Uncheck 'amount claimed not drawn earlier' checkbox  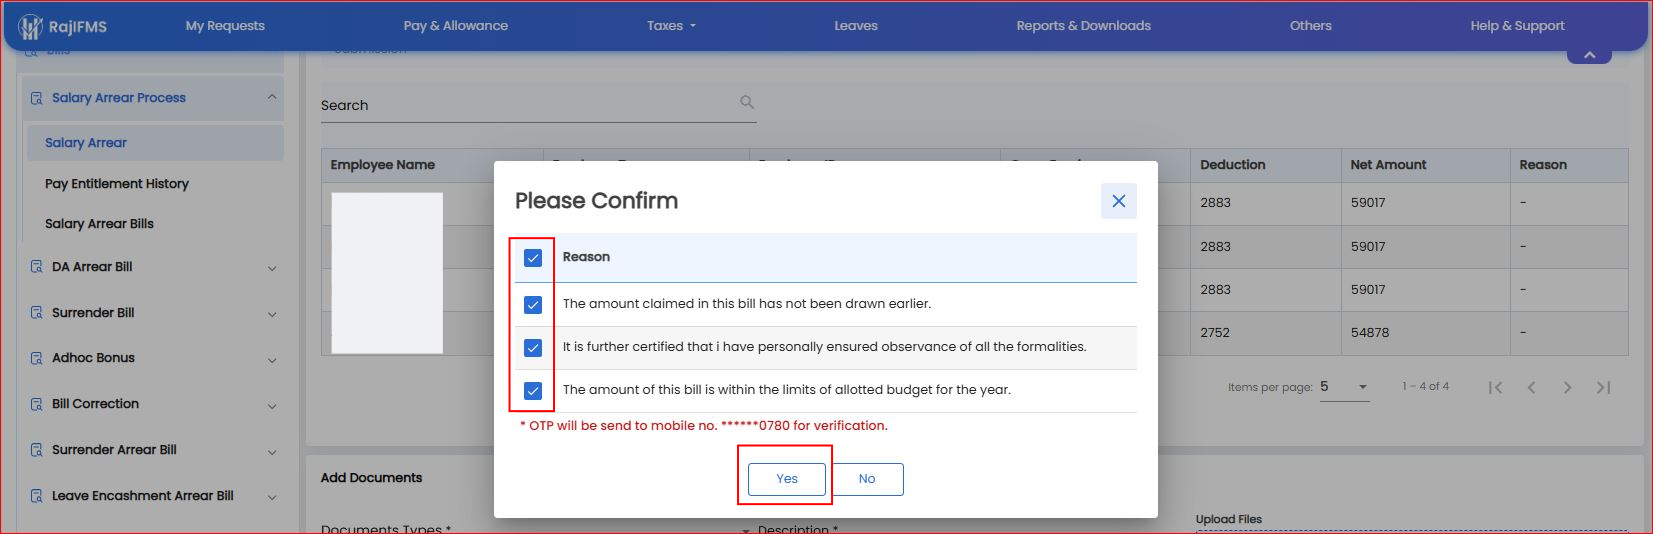point(533,305)
